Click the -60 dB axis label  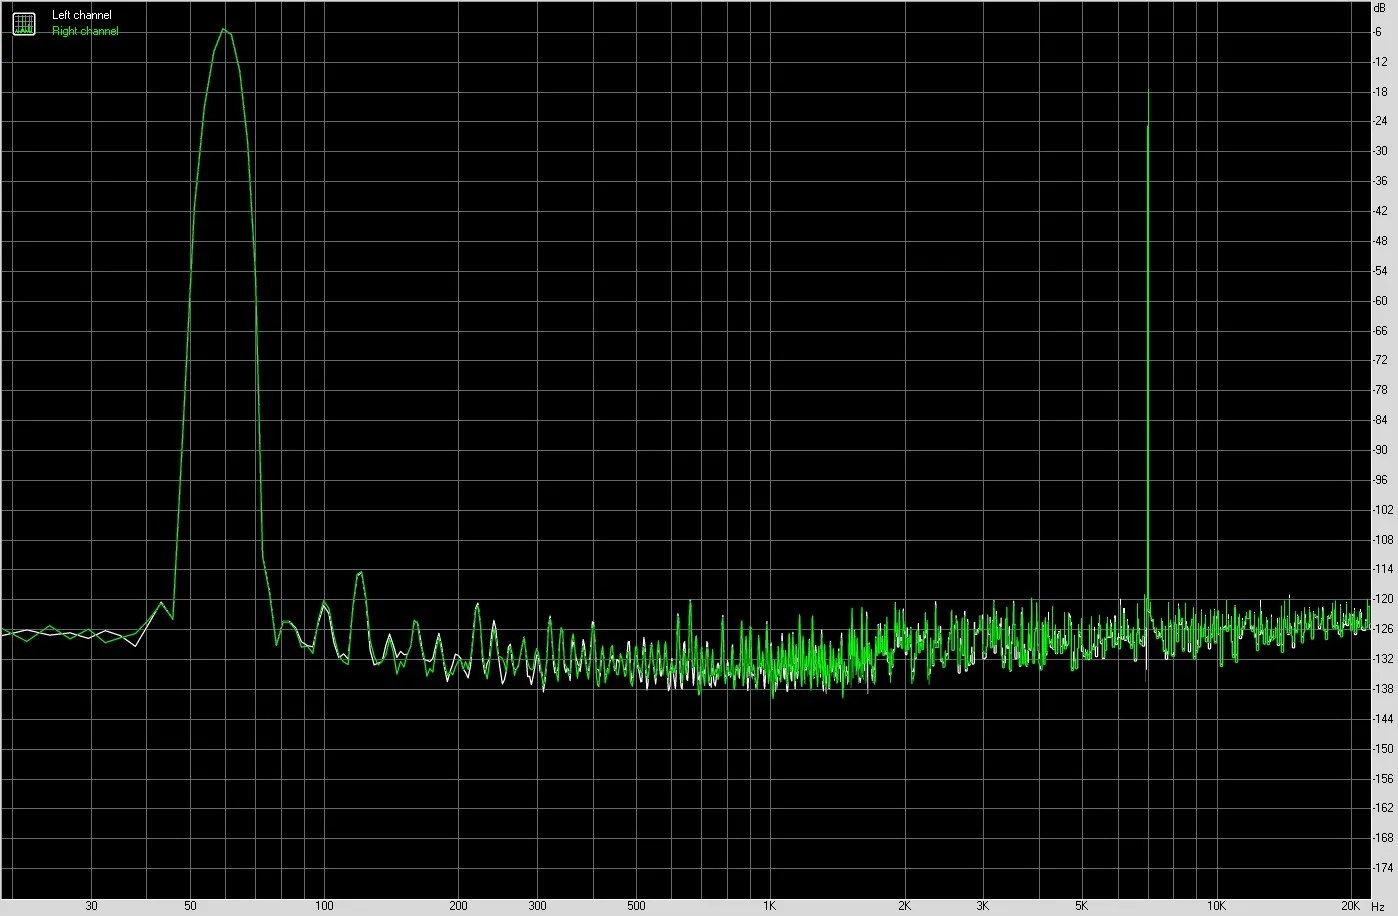1380,301
